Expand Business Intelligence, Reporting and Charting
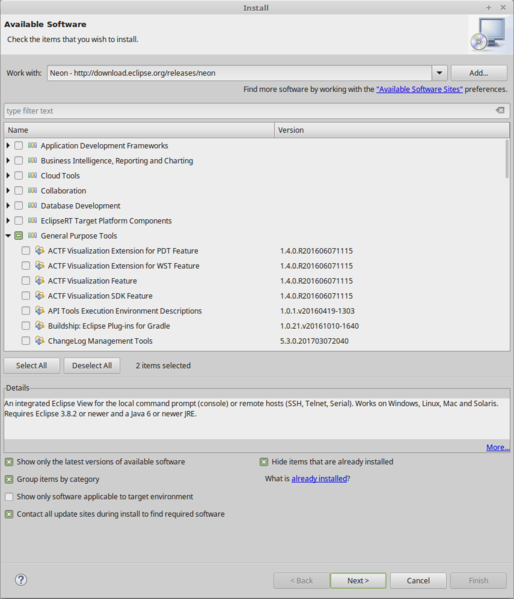 [x=8, y=160]
